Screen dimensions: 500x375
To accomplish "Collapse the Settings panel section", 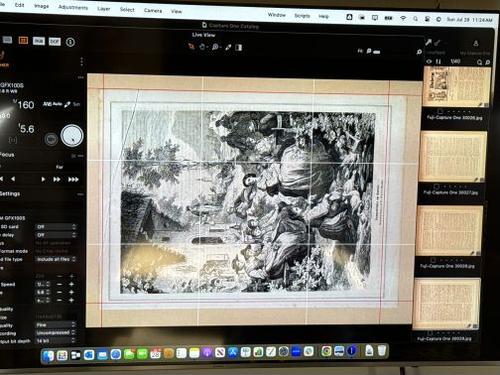I will 80,194.
